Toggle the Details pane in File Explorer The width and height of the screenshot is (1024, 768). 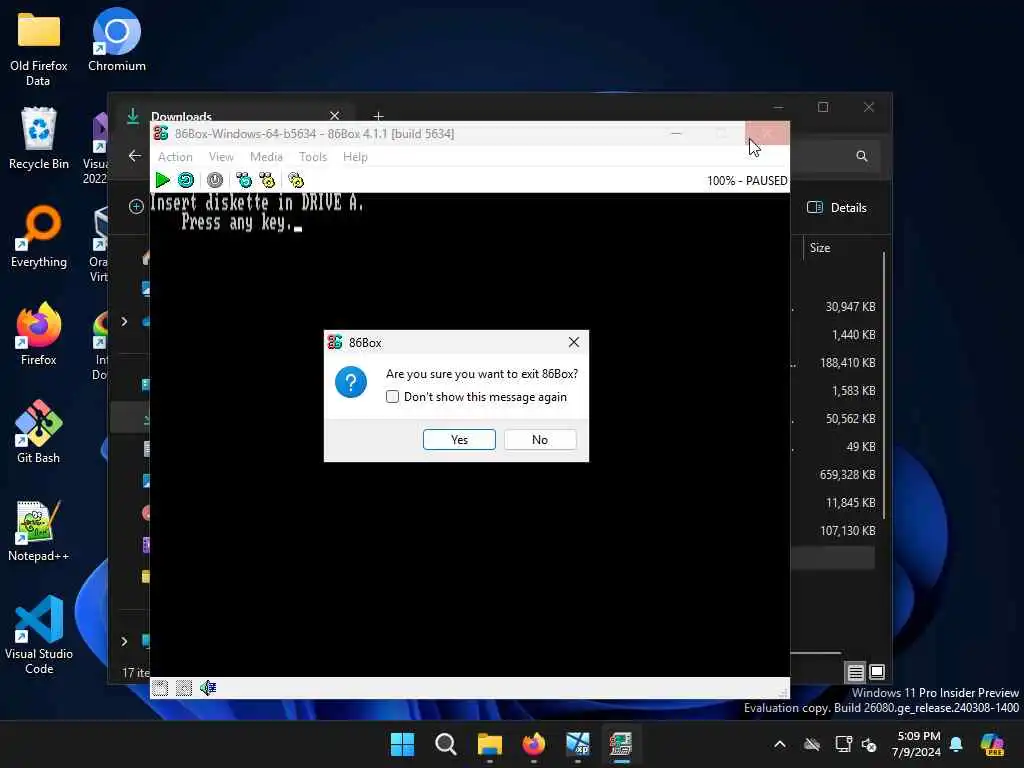click(x=837, y=208)
